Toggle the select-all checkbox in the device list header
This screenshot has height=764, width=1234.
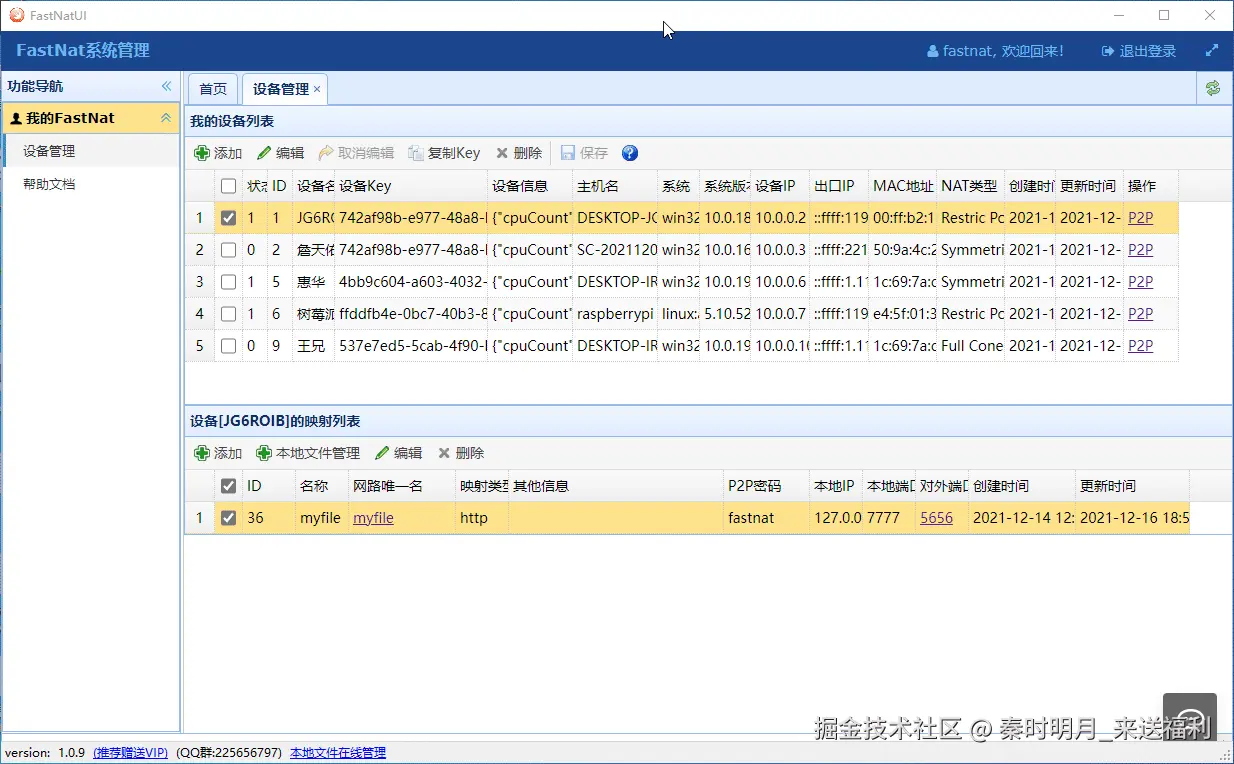[x=228, y=185]
